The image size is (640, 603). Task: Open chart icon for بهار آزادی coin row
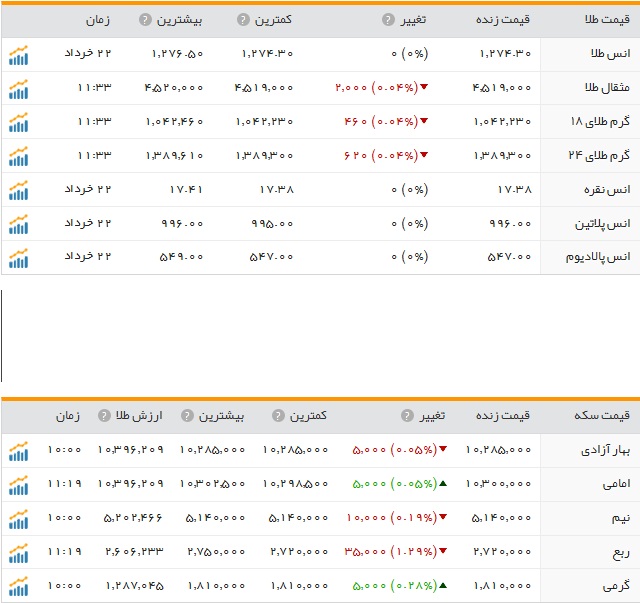19,451
